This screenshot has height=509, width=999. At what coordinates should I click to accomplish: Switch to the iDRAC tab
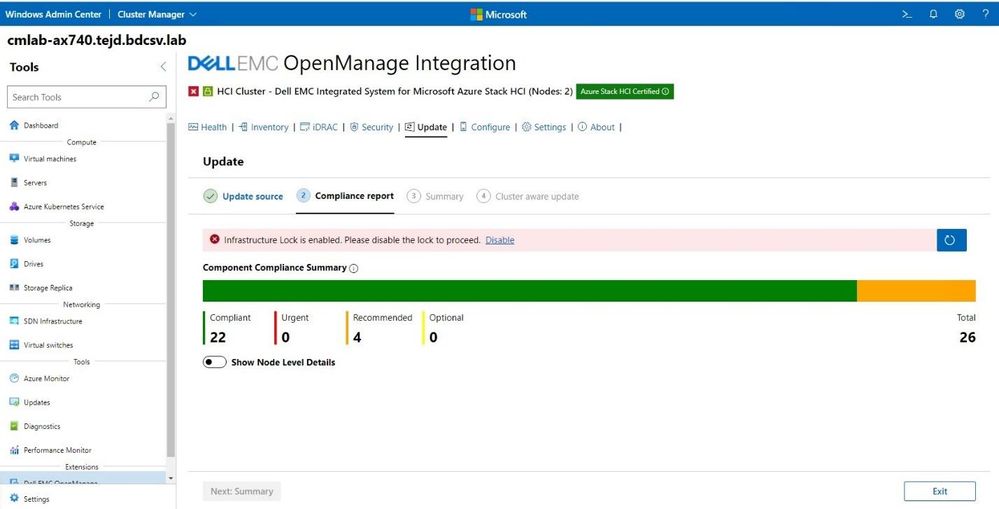(319, 127)
